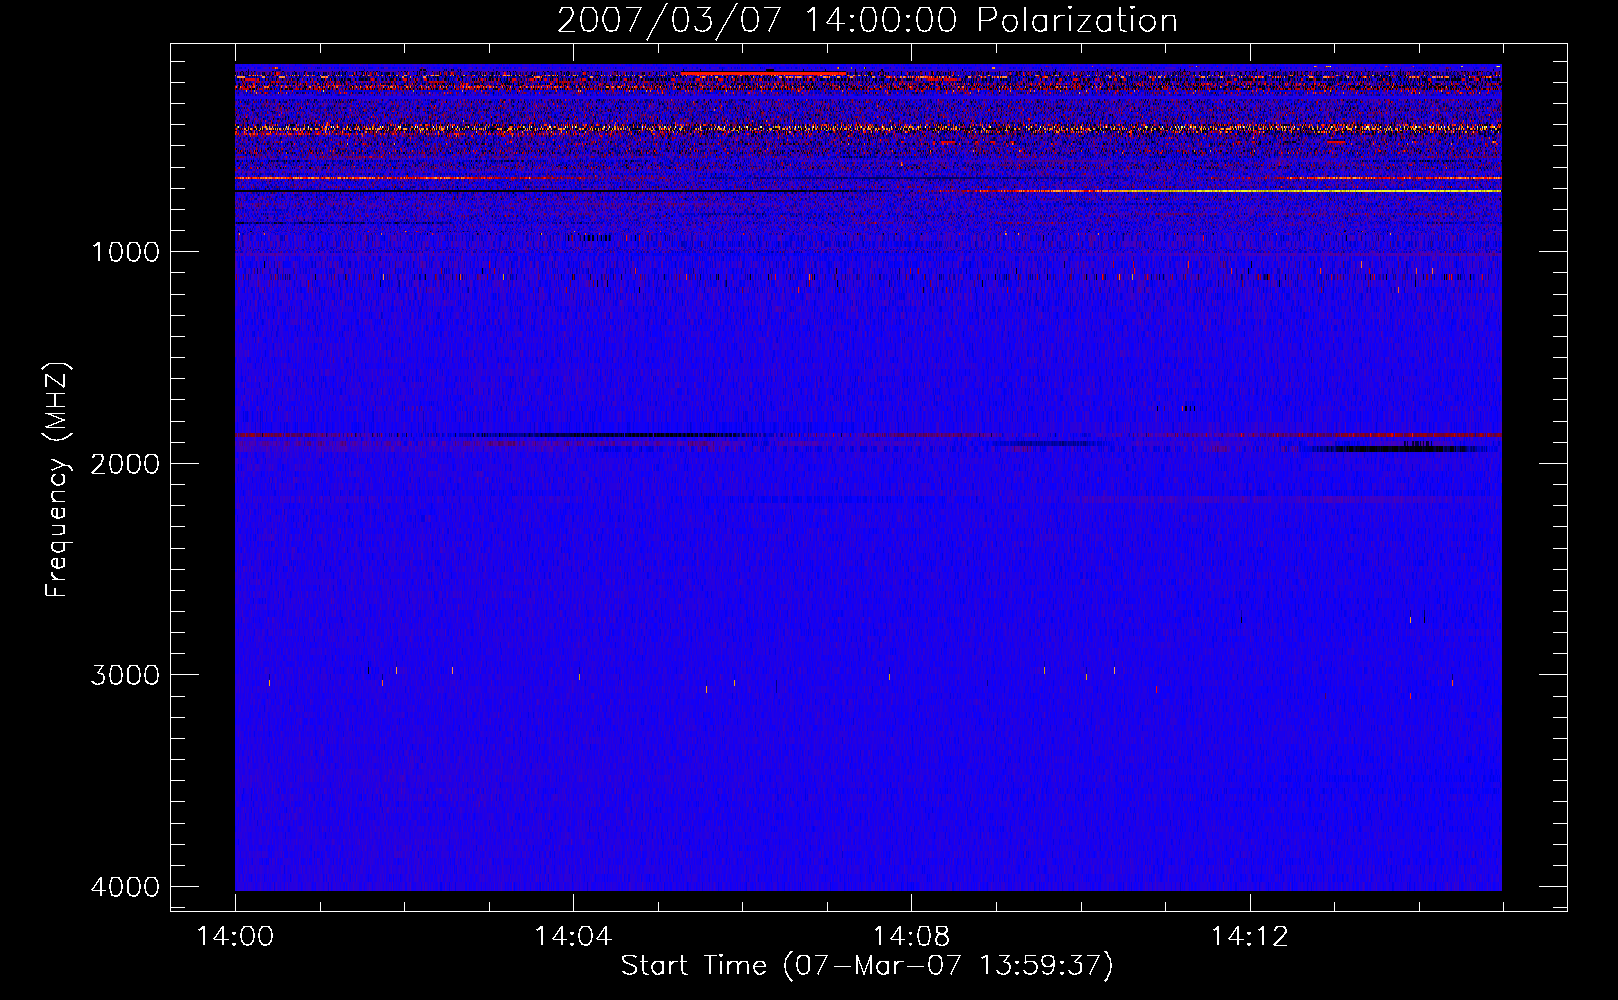Click the 3000 frequency tick label

pyautogui.click(x=125, y=675)
